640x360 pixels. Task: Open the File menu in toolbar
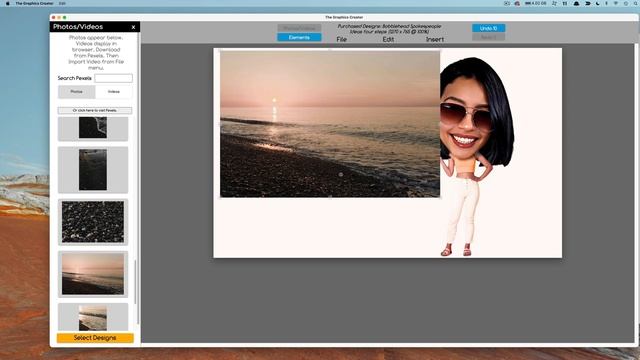[342, 40]
